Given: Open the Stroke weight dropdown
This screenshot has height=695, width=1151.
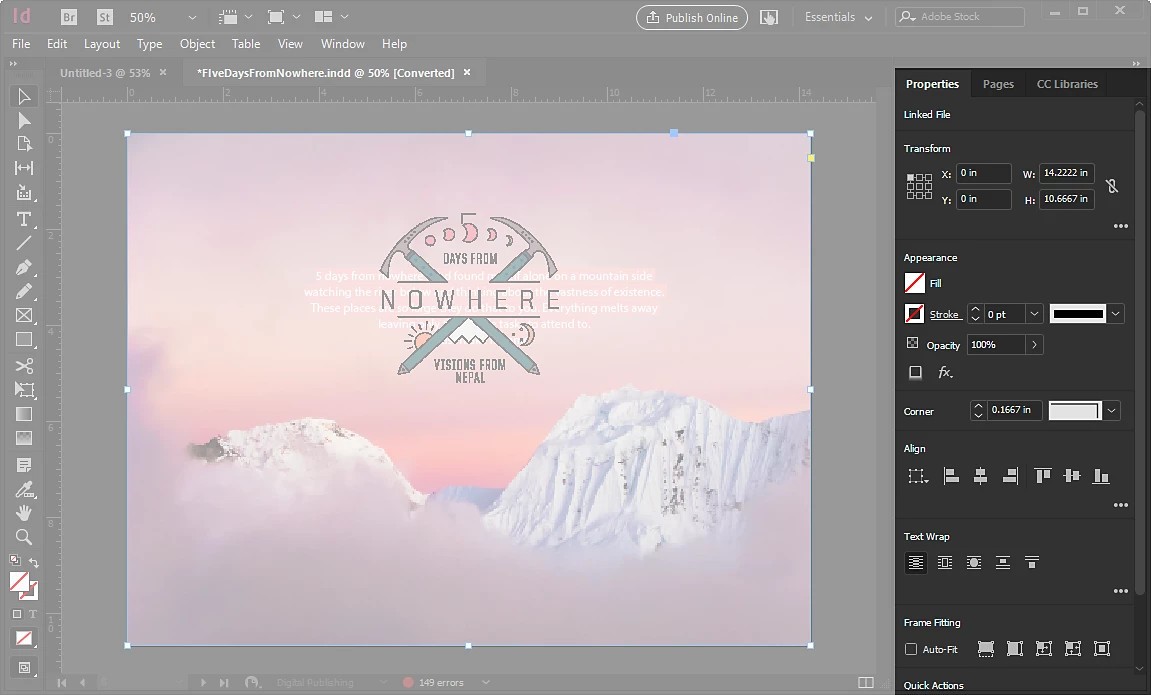Looking at the screenshot, I should coord(1034,314).
